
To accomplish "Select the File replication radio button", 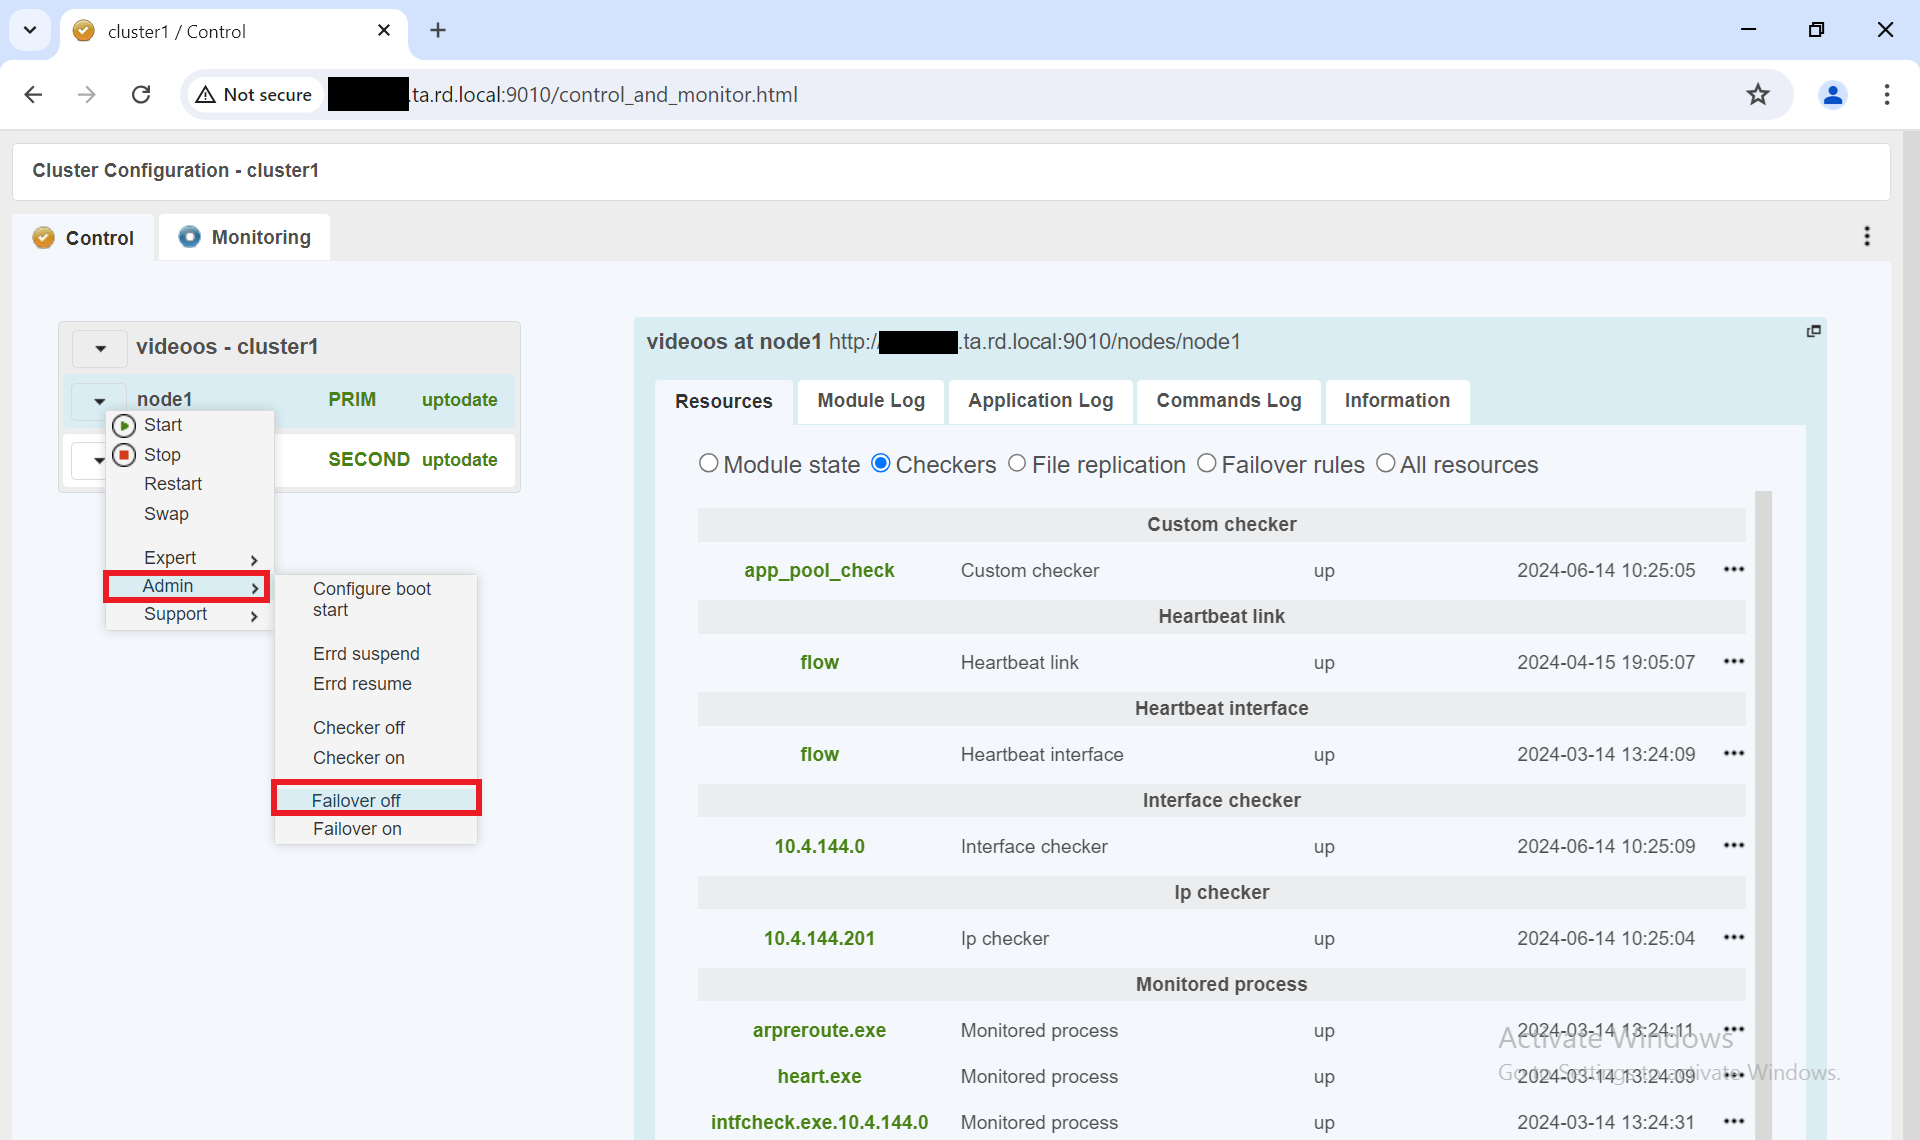I will tap(1018, 463).
